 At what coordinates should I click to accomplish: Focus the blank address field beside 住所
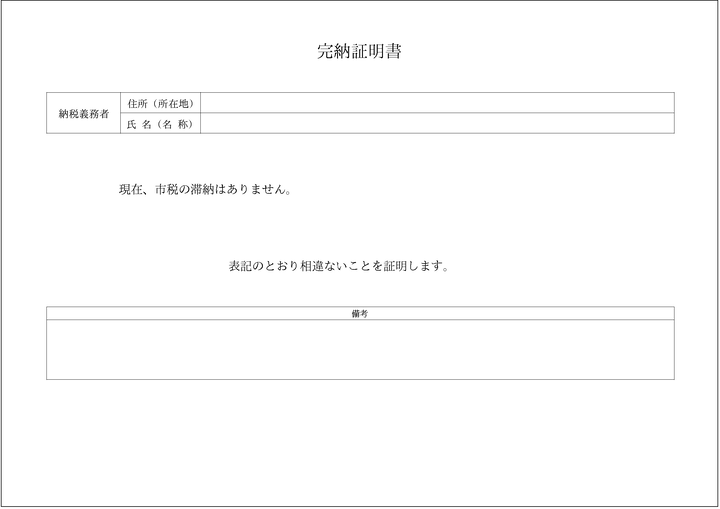tap(437, 103)
